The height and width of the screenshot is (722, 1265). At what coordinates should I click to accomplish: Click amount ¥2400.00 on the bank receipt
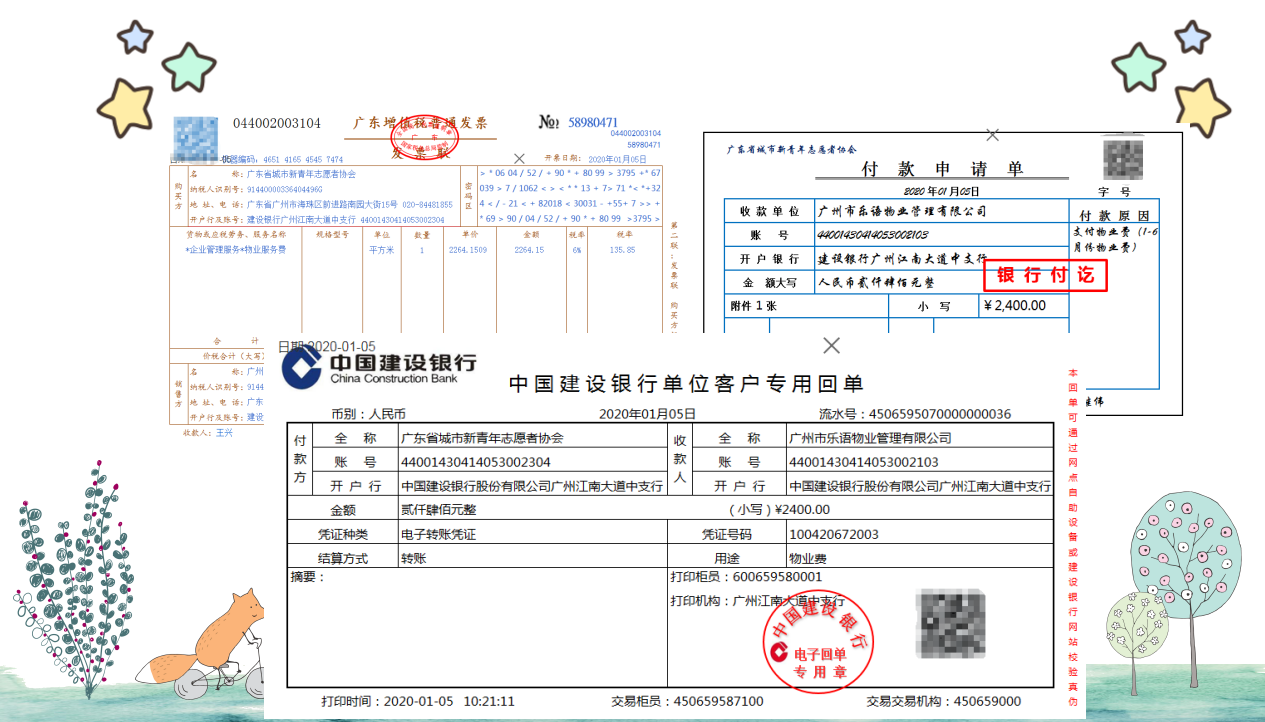pyautogui.click(x=802, y=510)
